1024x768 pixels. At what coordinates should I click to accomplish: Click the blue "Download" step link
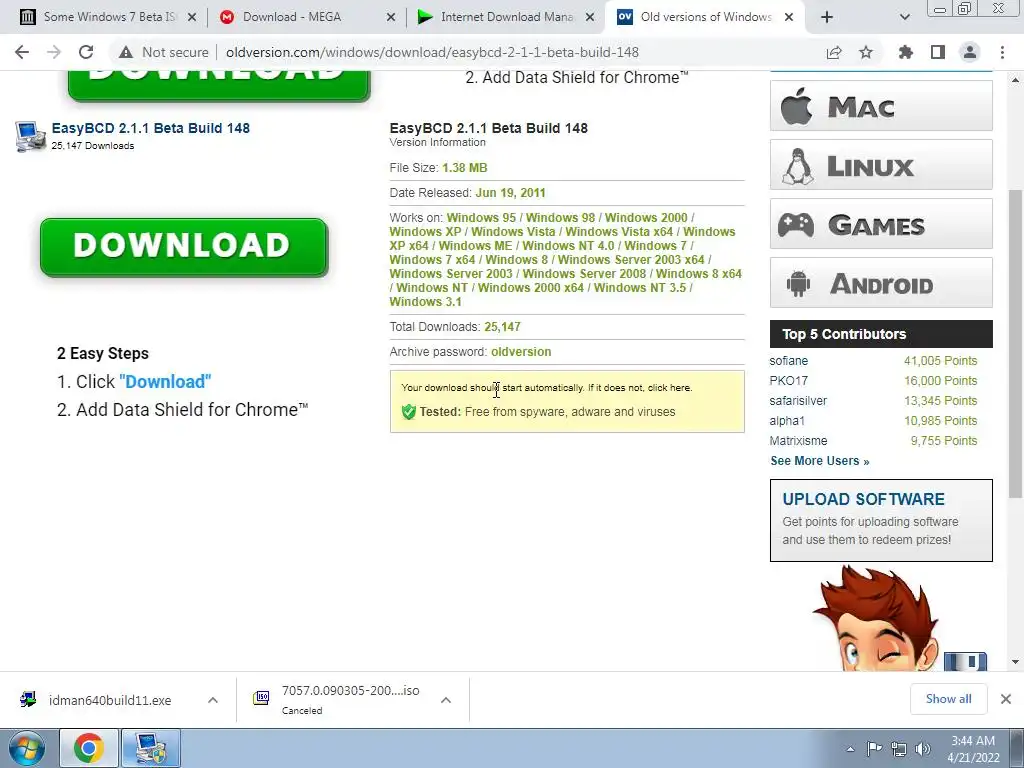click(165, 381)
